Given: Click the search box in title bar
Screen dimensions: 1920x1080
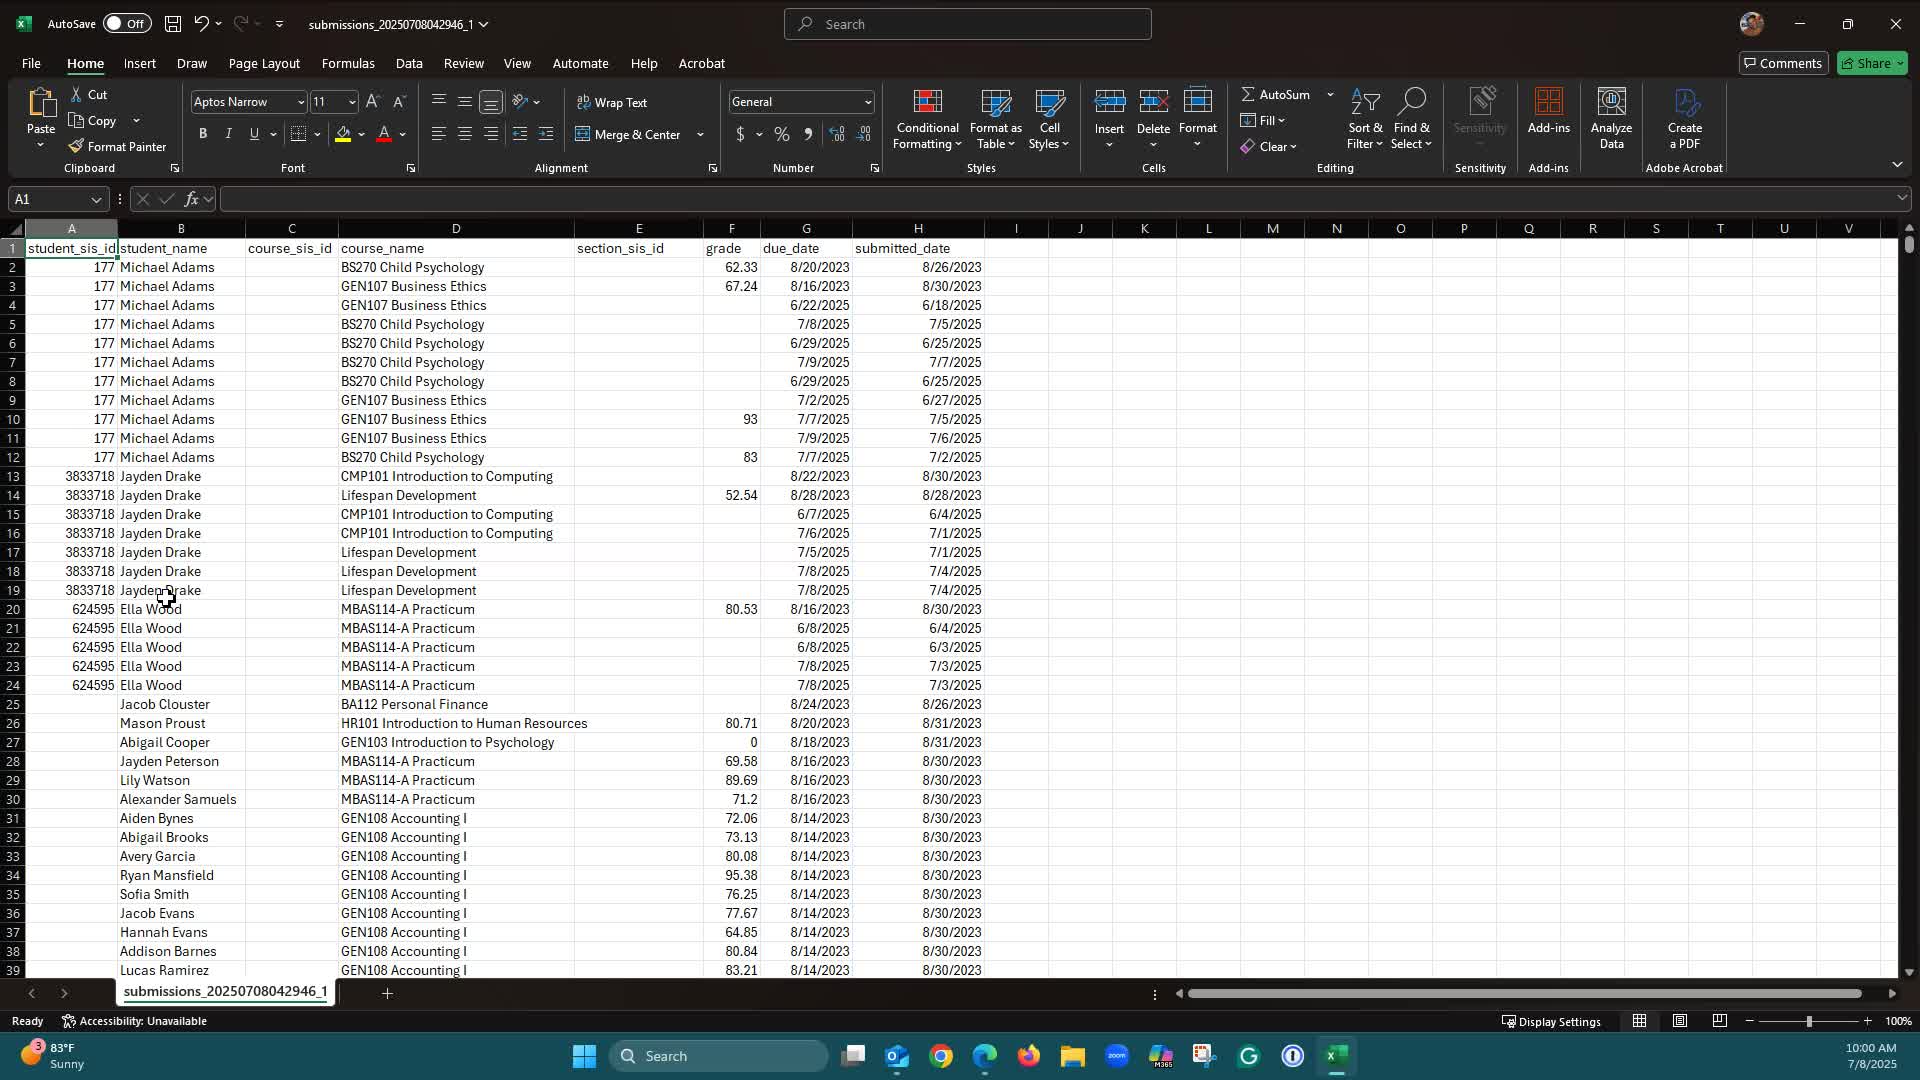Looking at the screenshot, I should coord(968,24).
